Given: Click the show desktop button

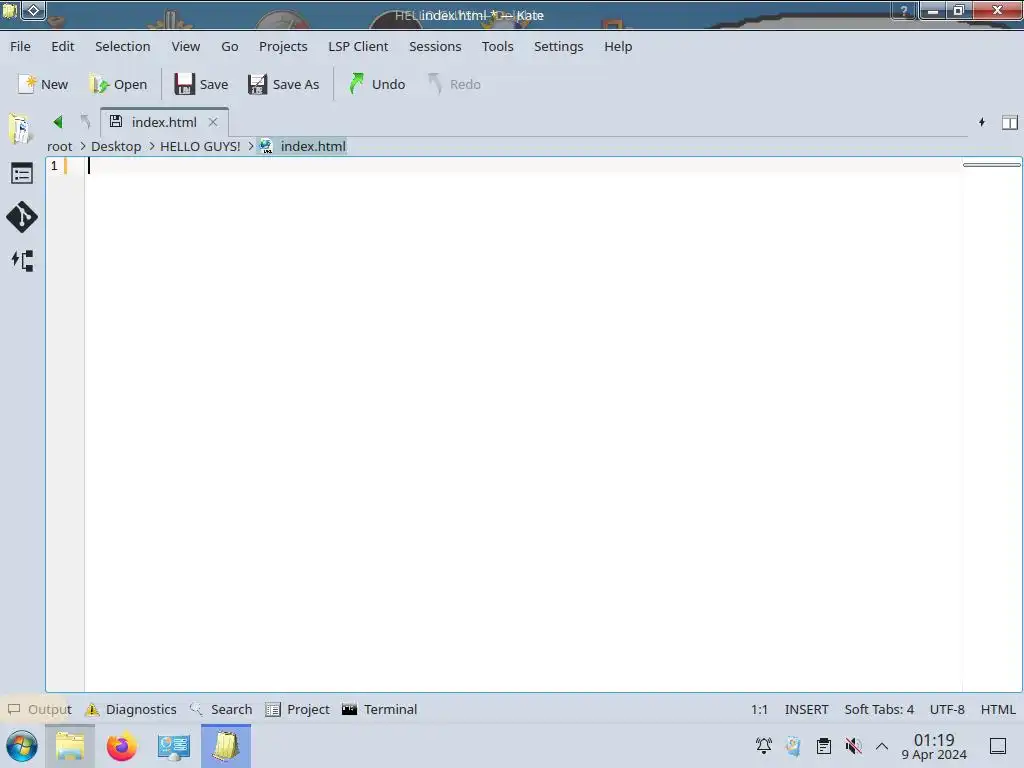Looking at the screenshot, I should click(998, 746).
